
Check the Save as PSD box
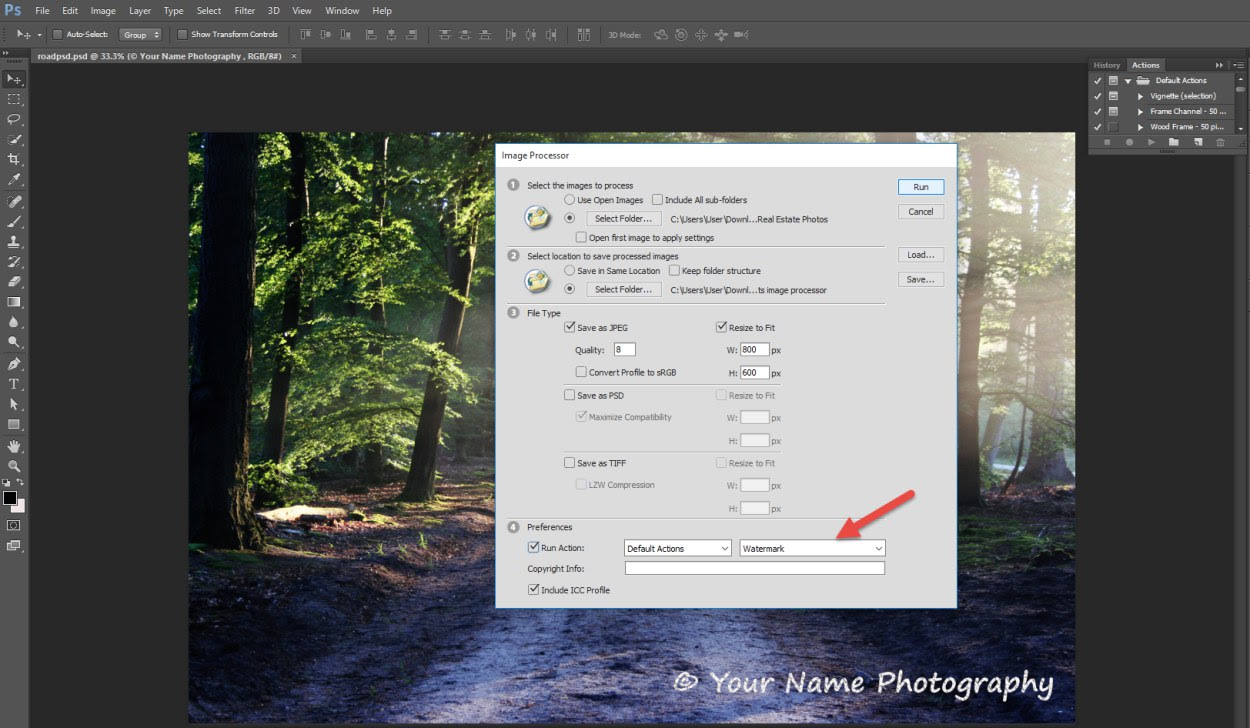[570, 395]
